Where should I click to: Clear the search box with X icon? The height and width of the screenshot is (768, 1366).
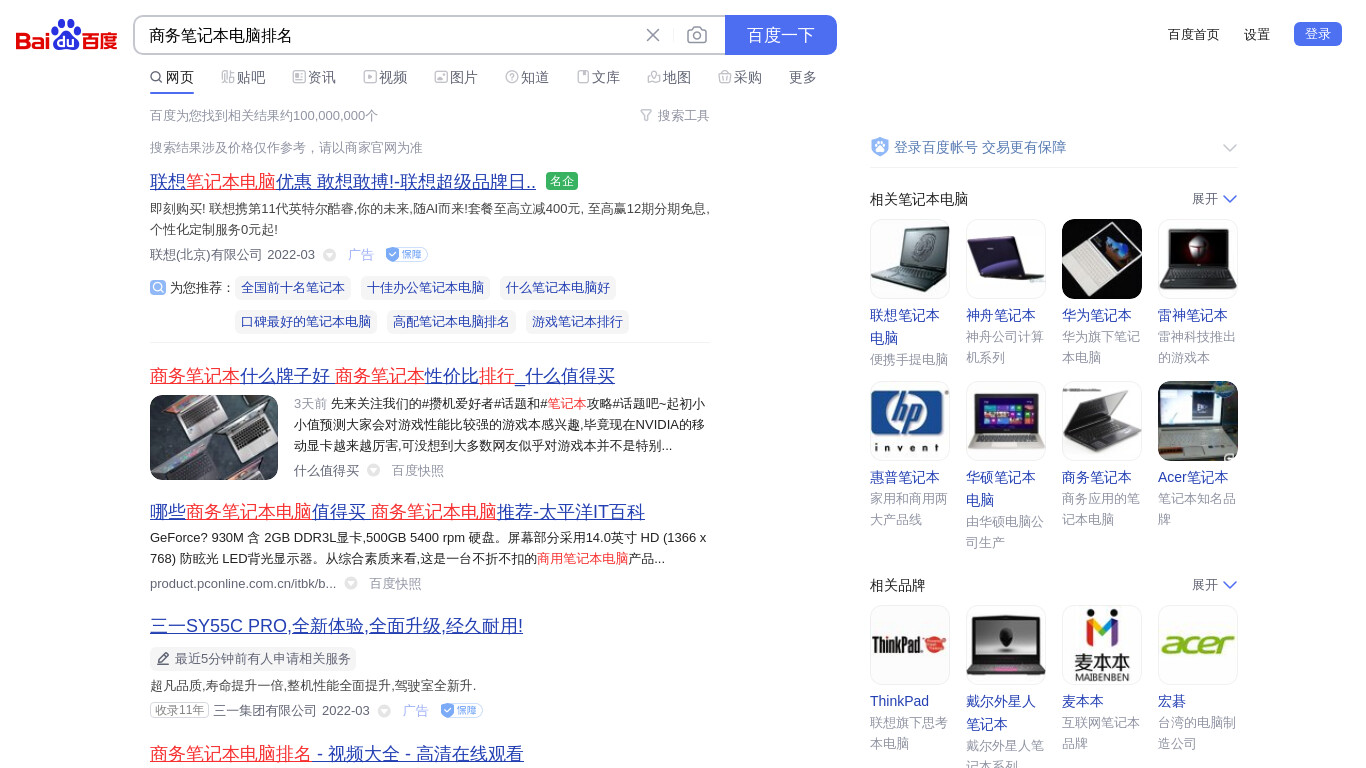pyautogui.click(x=653, y=35)
